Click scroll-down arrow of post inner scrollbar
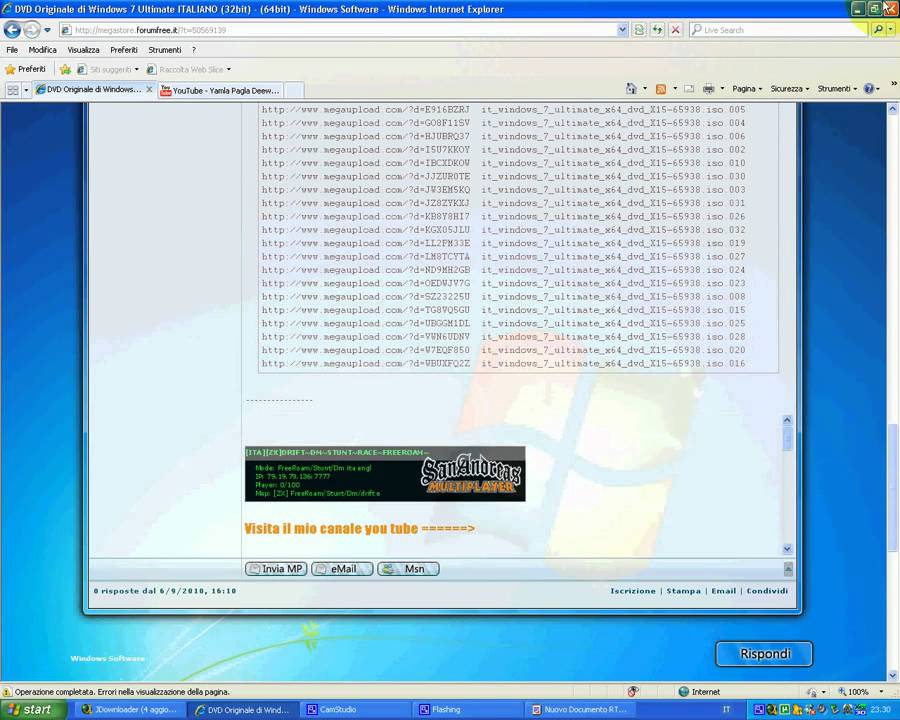The width and height of the screenshot is (900, 720). (787, 549)
